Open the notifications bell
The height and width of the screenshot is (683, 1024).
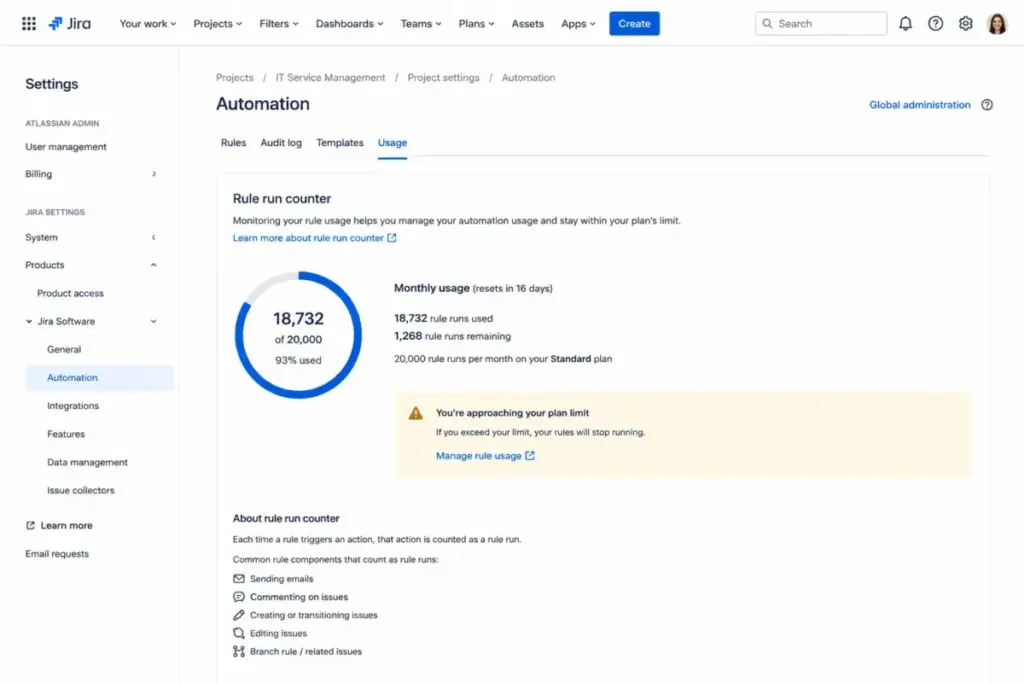pyautogui.click(x=905, y=24)
